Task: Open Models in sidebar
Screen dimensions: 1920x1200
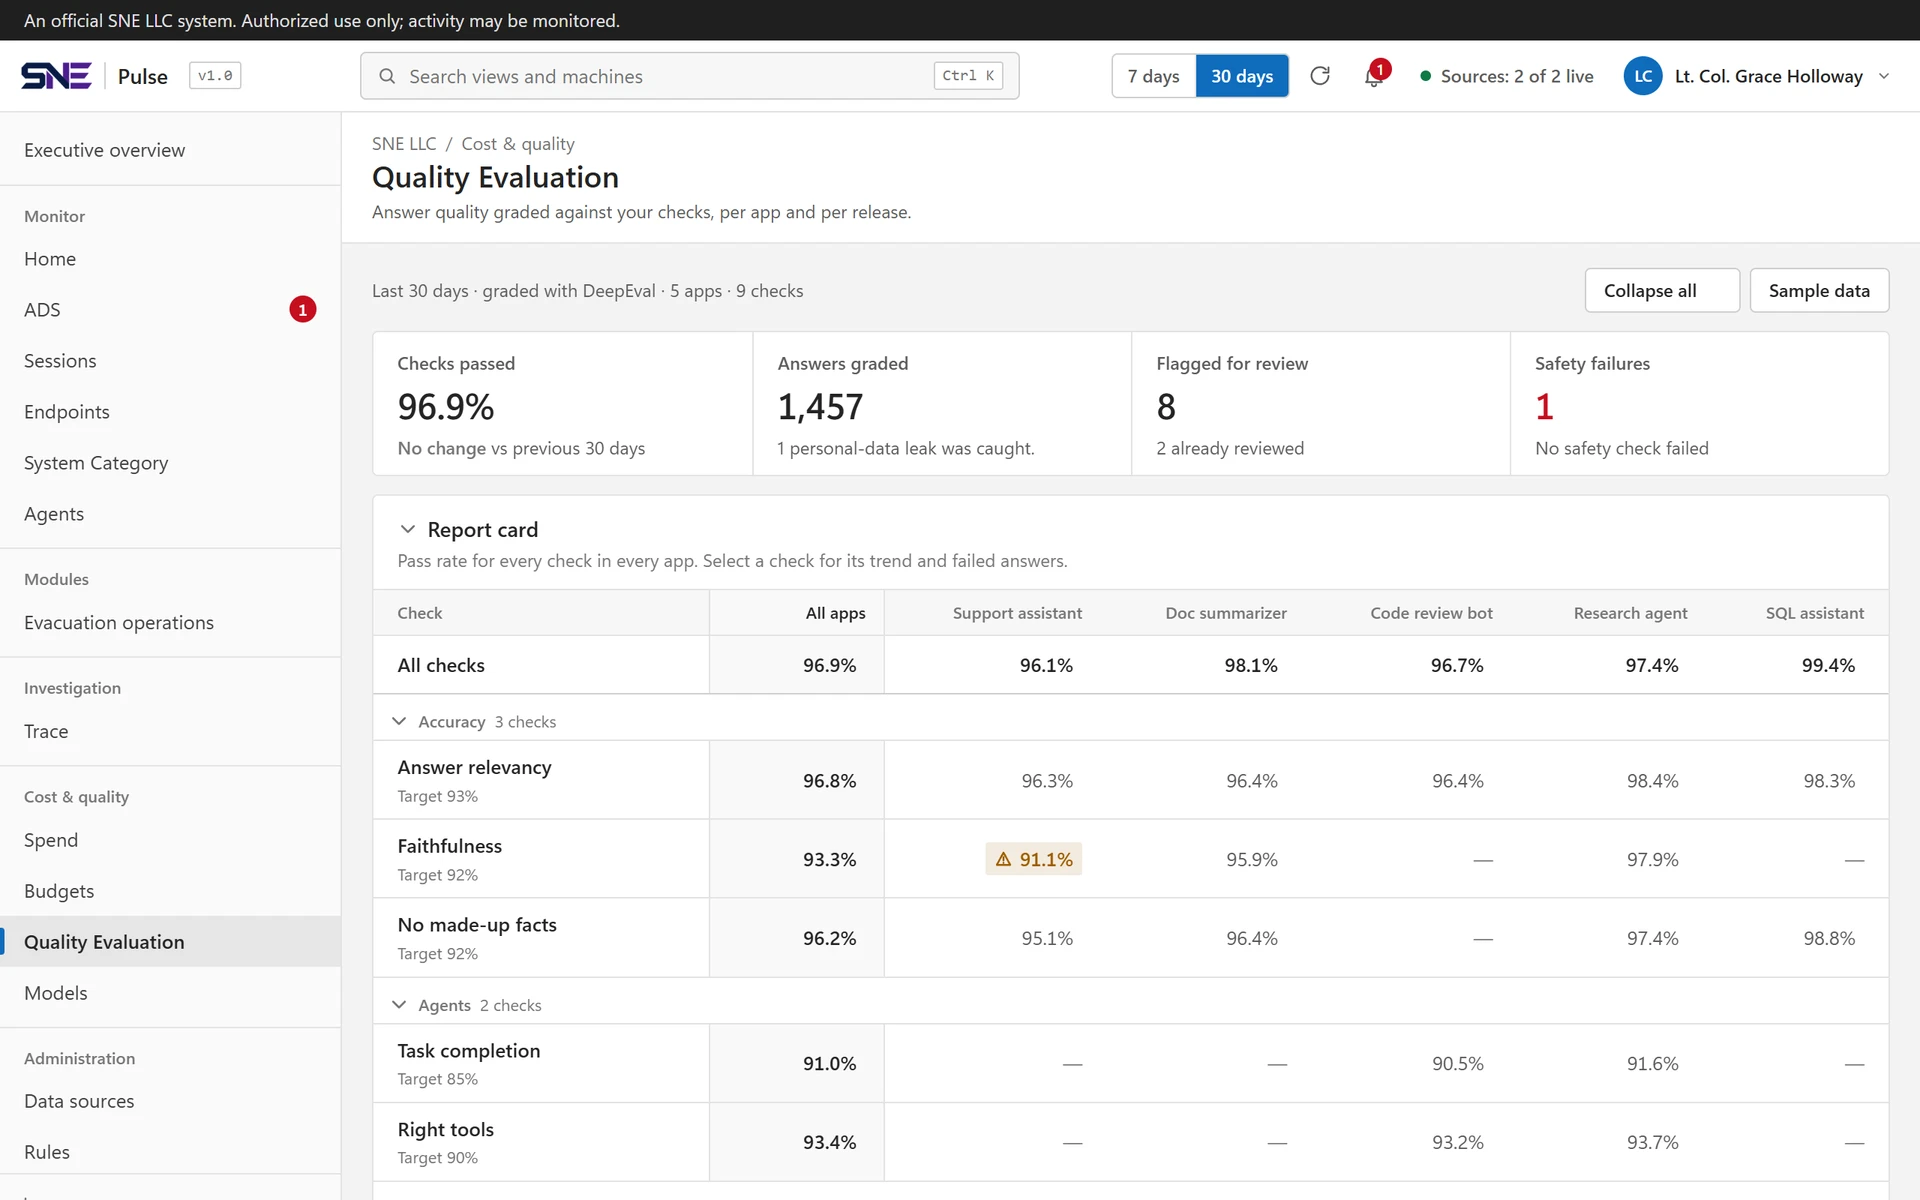Action: (170, 993)
